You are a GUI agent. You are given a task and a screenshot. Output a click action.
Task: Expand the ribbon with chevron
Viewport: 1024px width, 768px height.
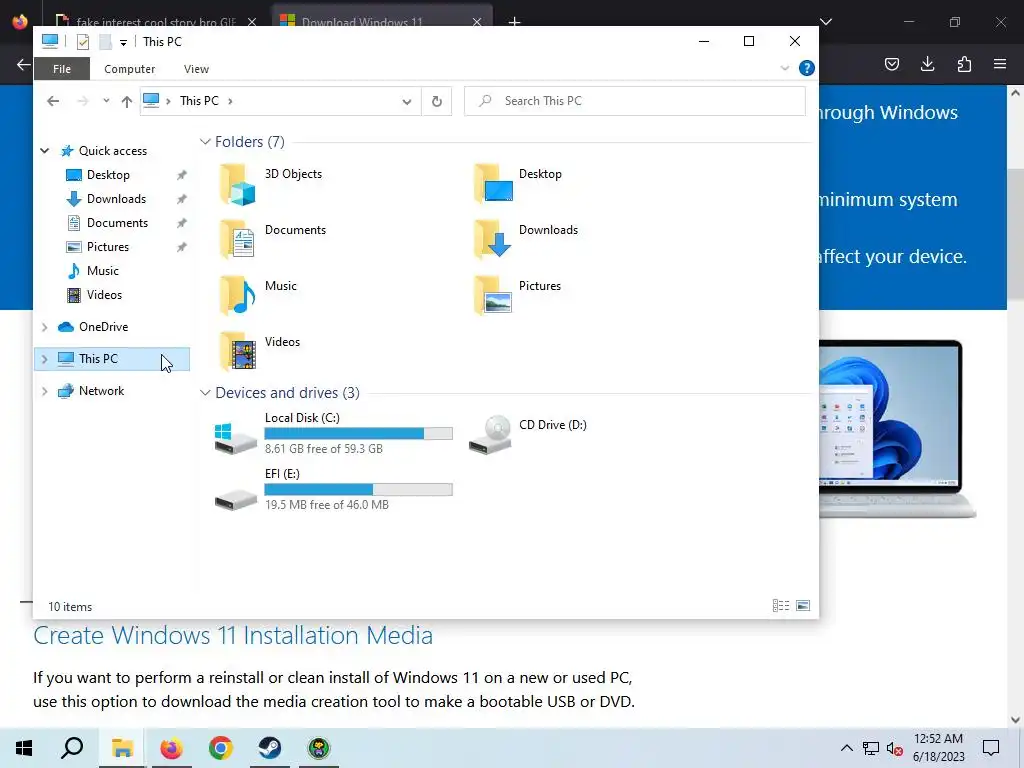point(784,68)
